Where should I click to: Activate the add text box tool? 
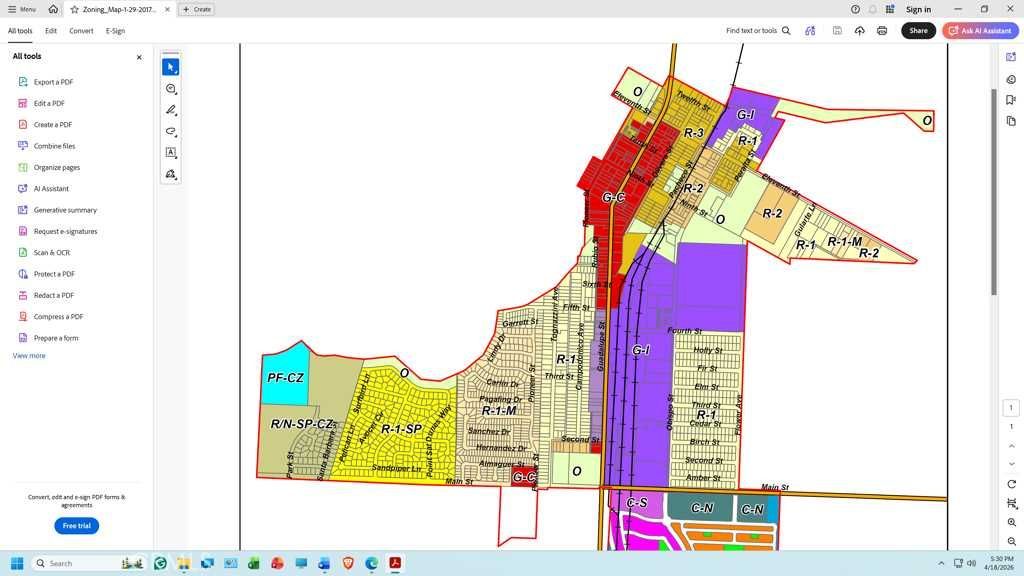pos(171,153)
